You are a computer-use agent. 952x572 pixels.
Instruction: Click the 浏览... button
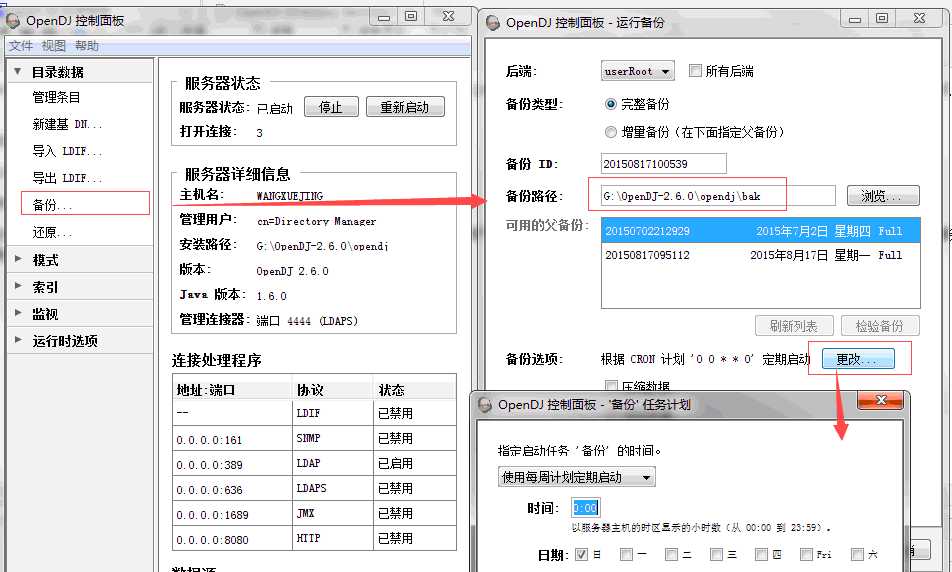point(883,196)
